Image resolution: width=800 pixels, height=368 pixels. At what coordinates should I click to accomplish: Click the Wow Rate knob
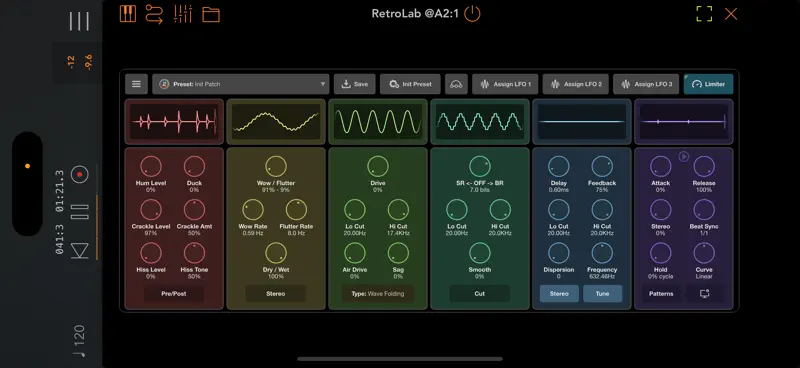[253, 210]
